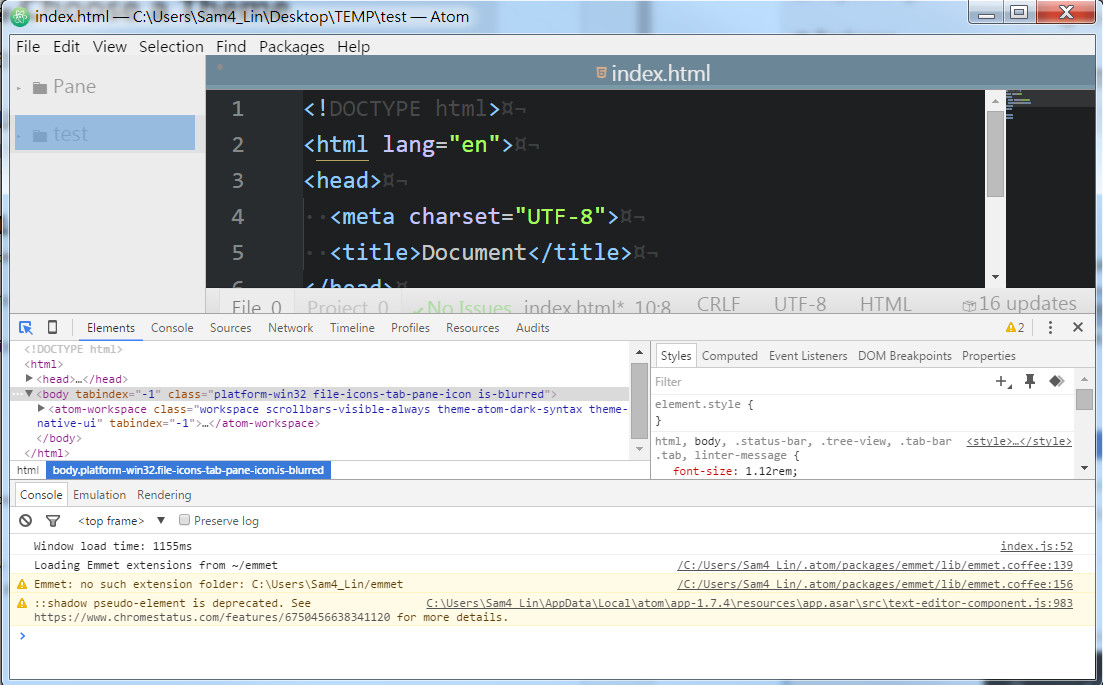The width and height of the screenshot is (1103, 685).
Task: Switch to the Timeline tab
Action: (x=352, y=328)
